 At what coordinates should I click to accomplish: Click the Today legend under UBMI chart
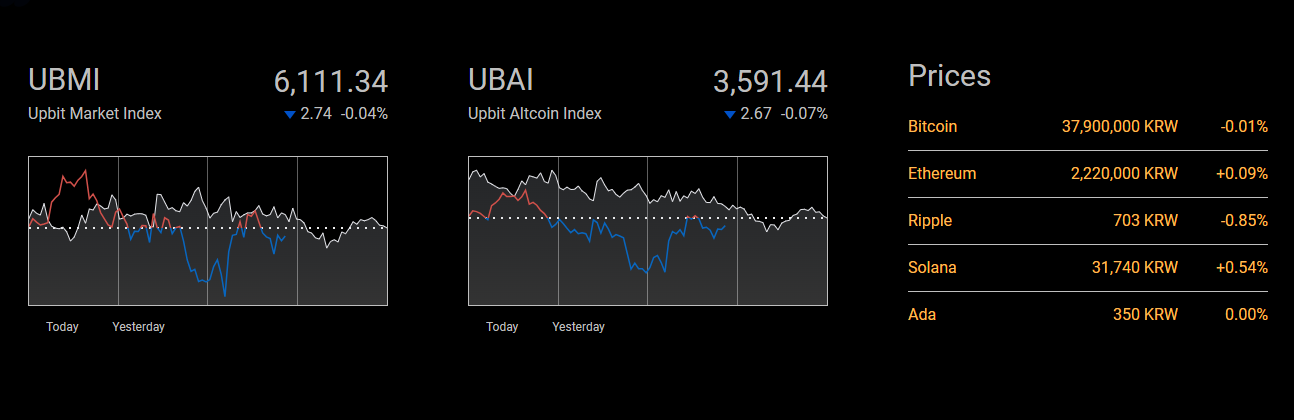click(x=62, y=327)
